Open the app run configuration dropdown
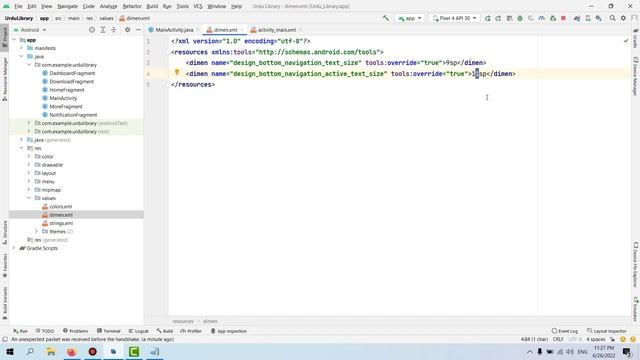This screenshot has height=360, width=640. pyautogui.click(x=409, y=18)
